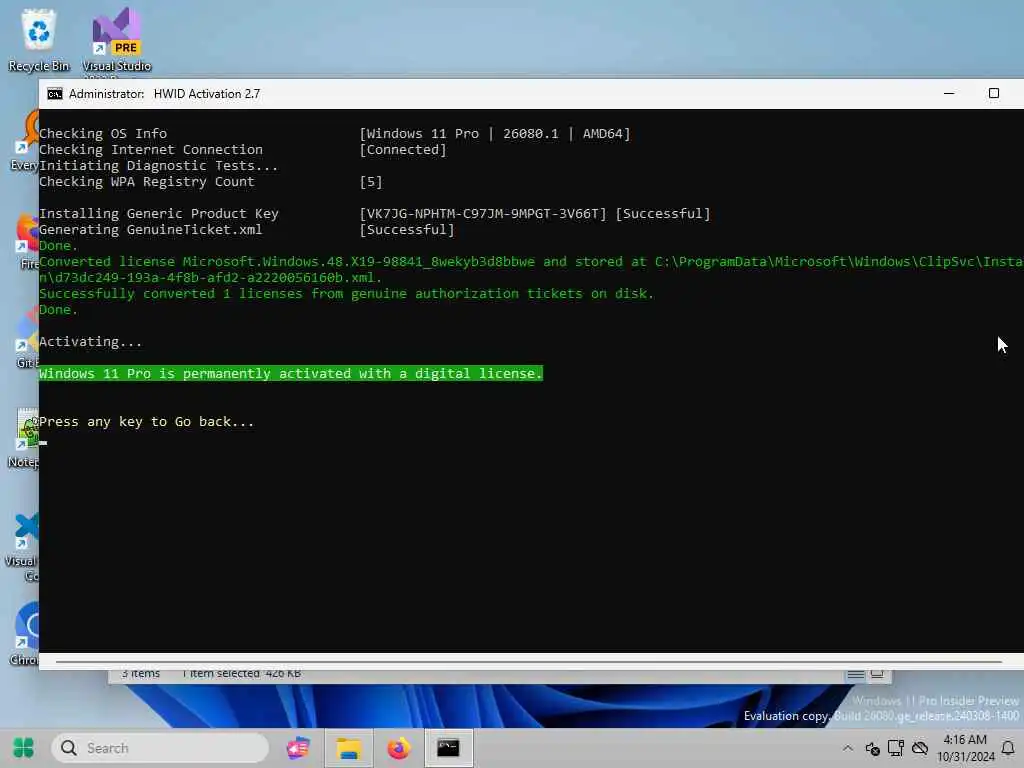Minimize the HWID Activation window
The height and width of the screenshot is (768, 1024).
(949, 93)
